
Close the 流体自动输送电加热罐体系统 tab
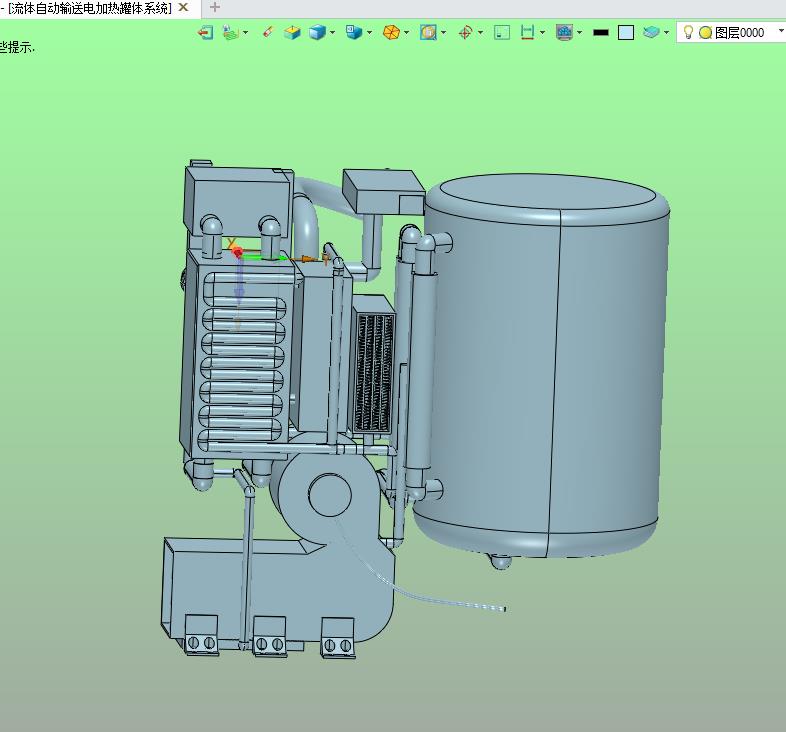tap(183, 8)
